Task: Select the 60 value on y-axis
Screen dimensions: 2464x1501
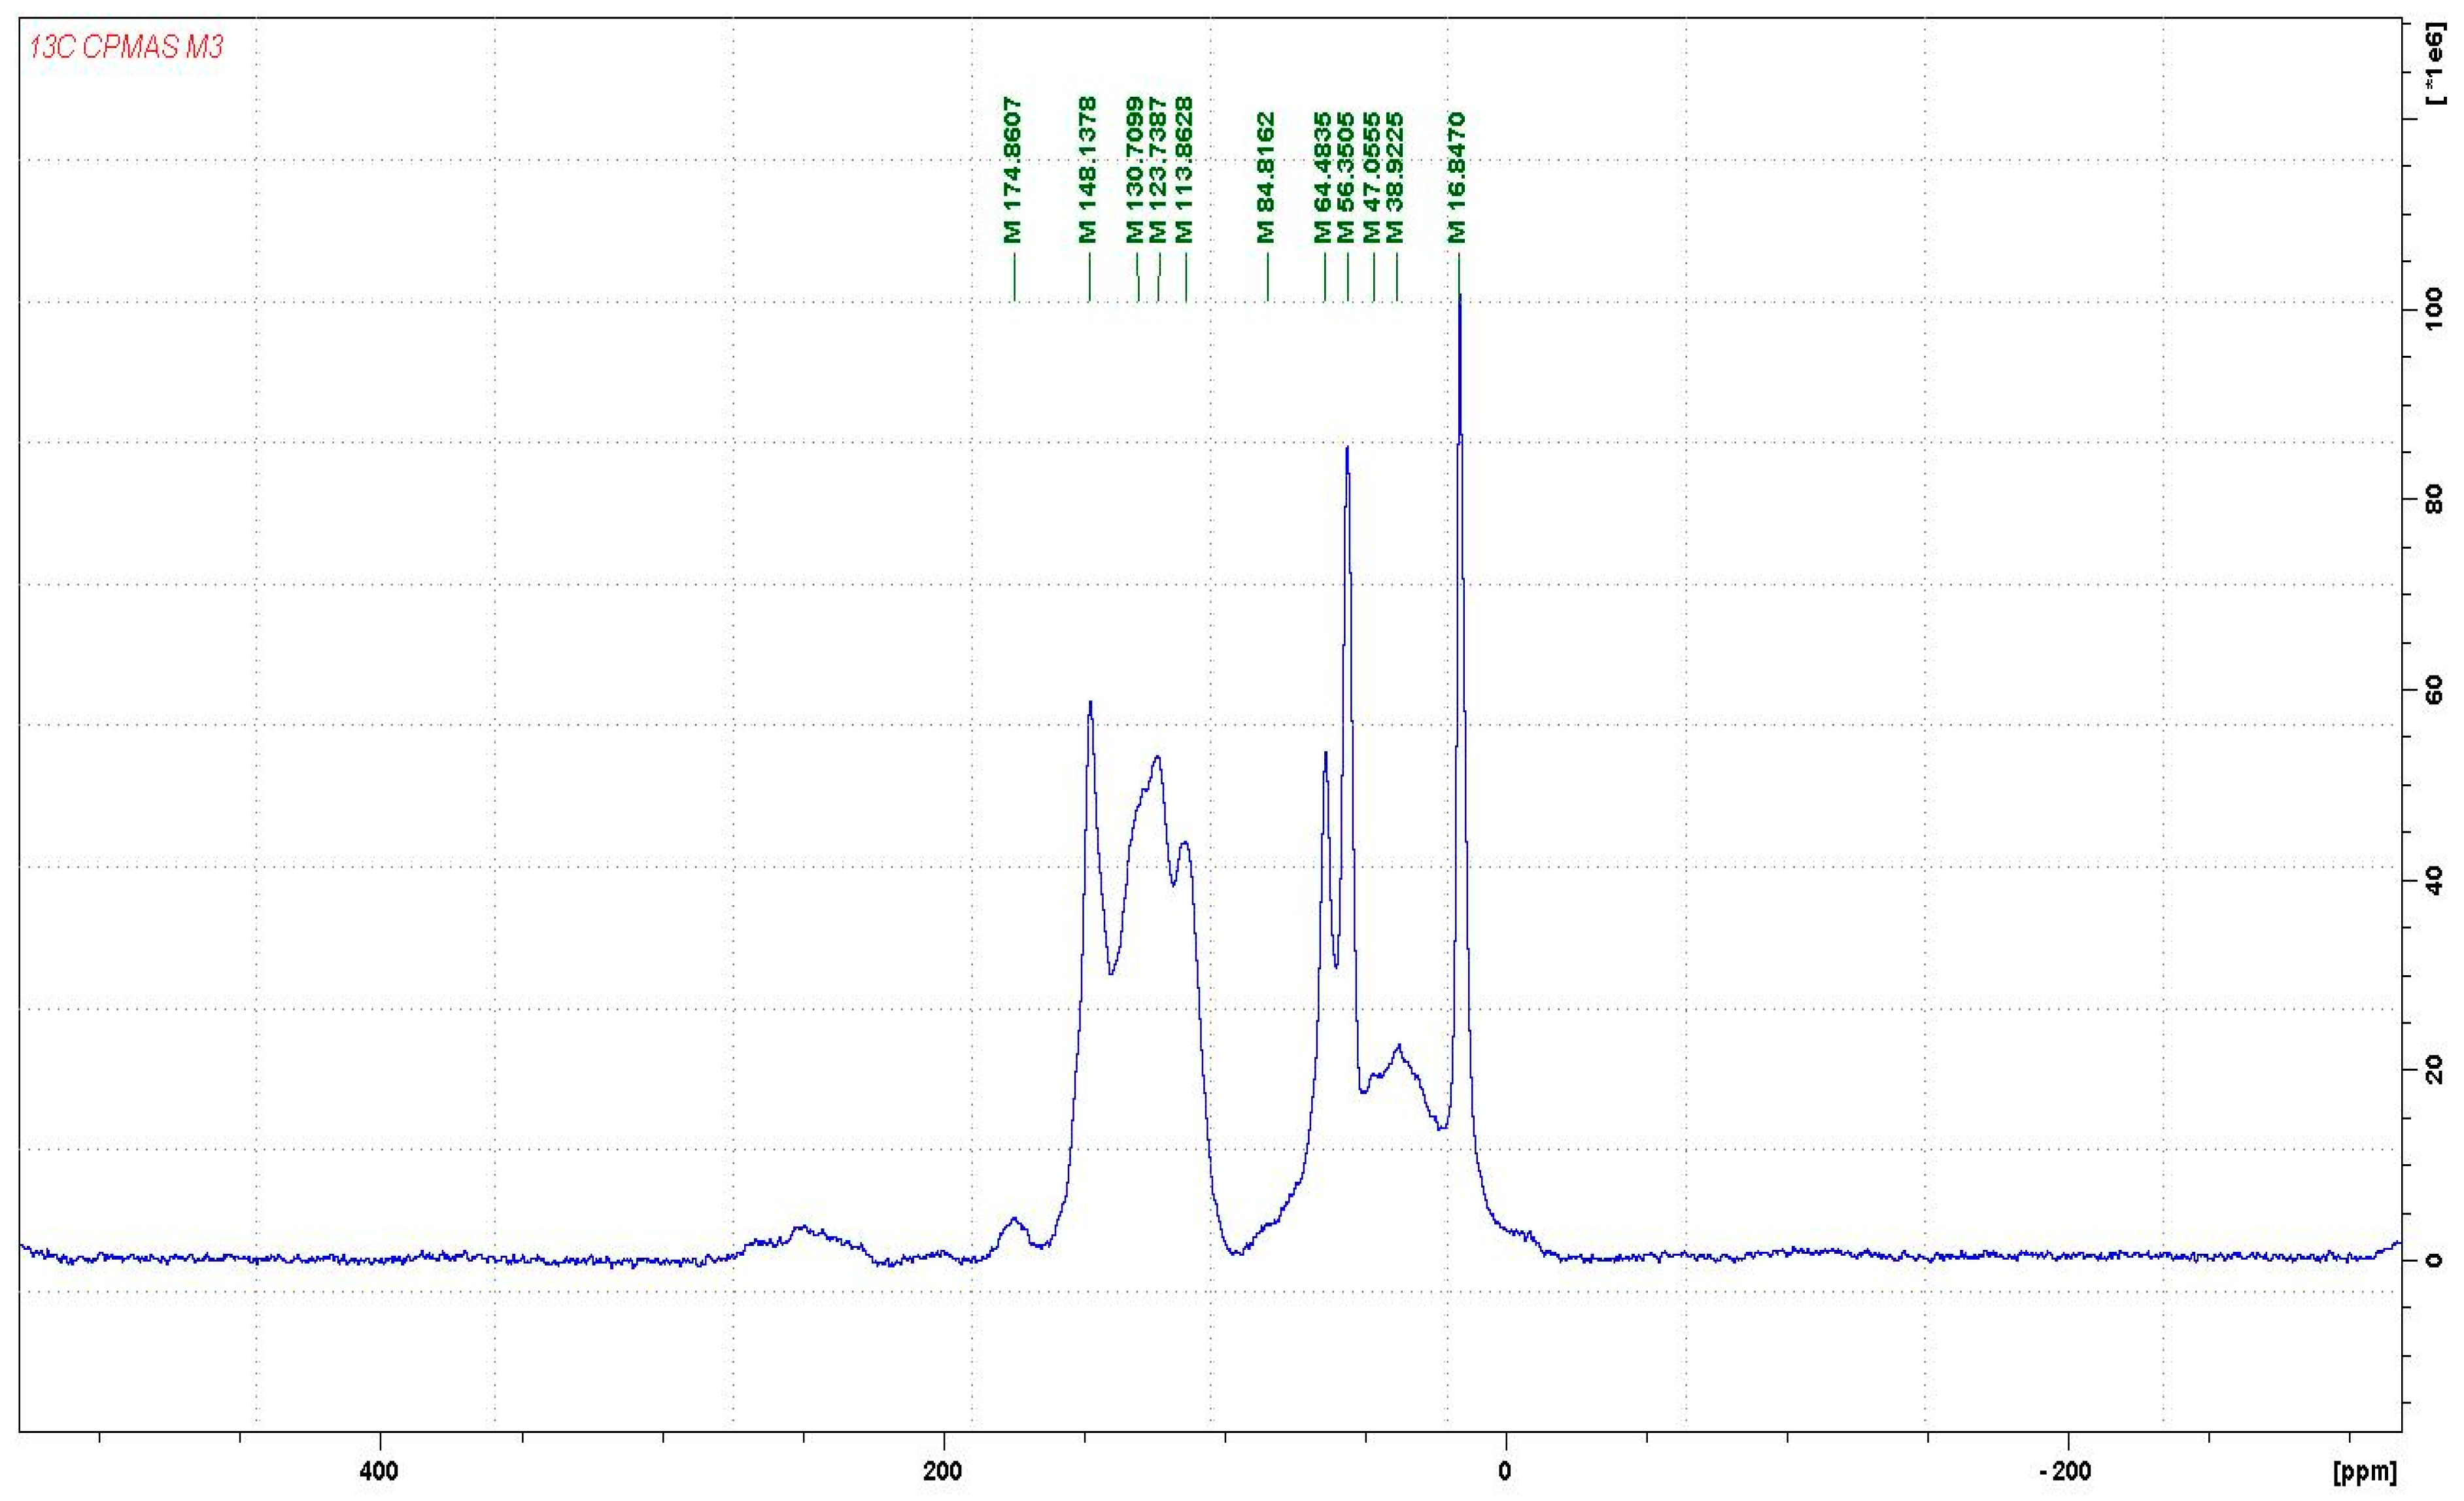Action: point(2434,689)
